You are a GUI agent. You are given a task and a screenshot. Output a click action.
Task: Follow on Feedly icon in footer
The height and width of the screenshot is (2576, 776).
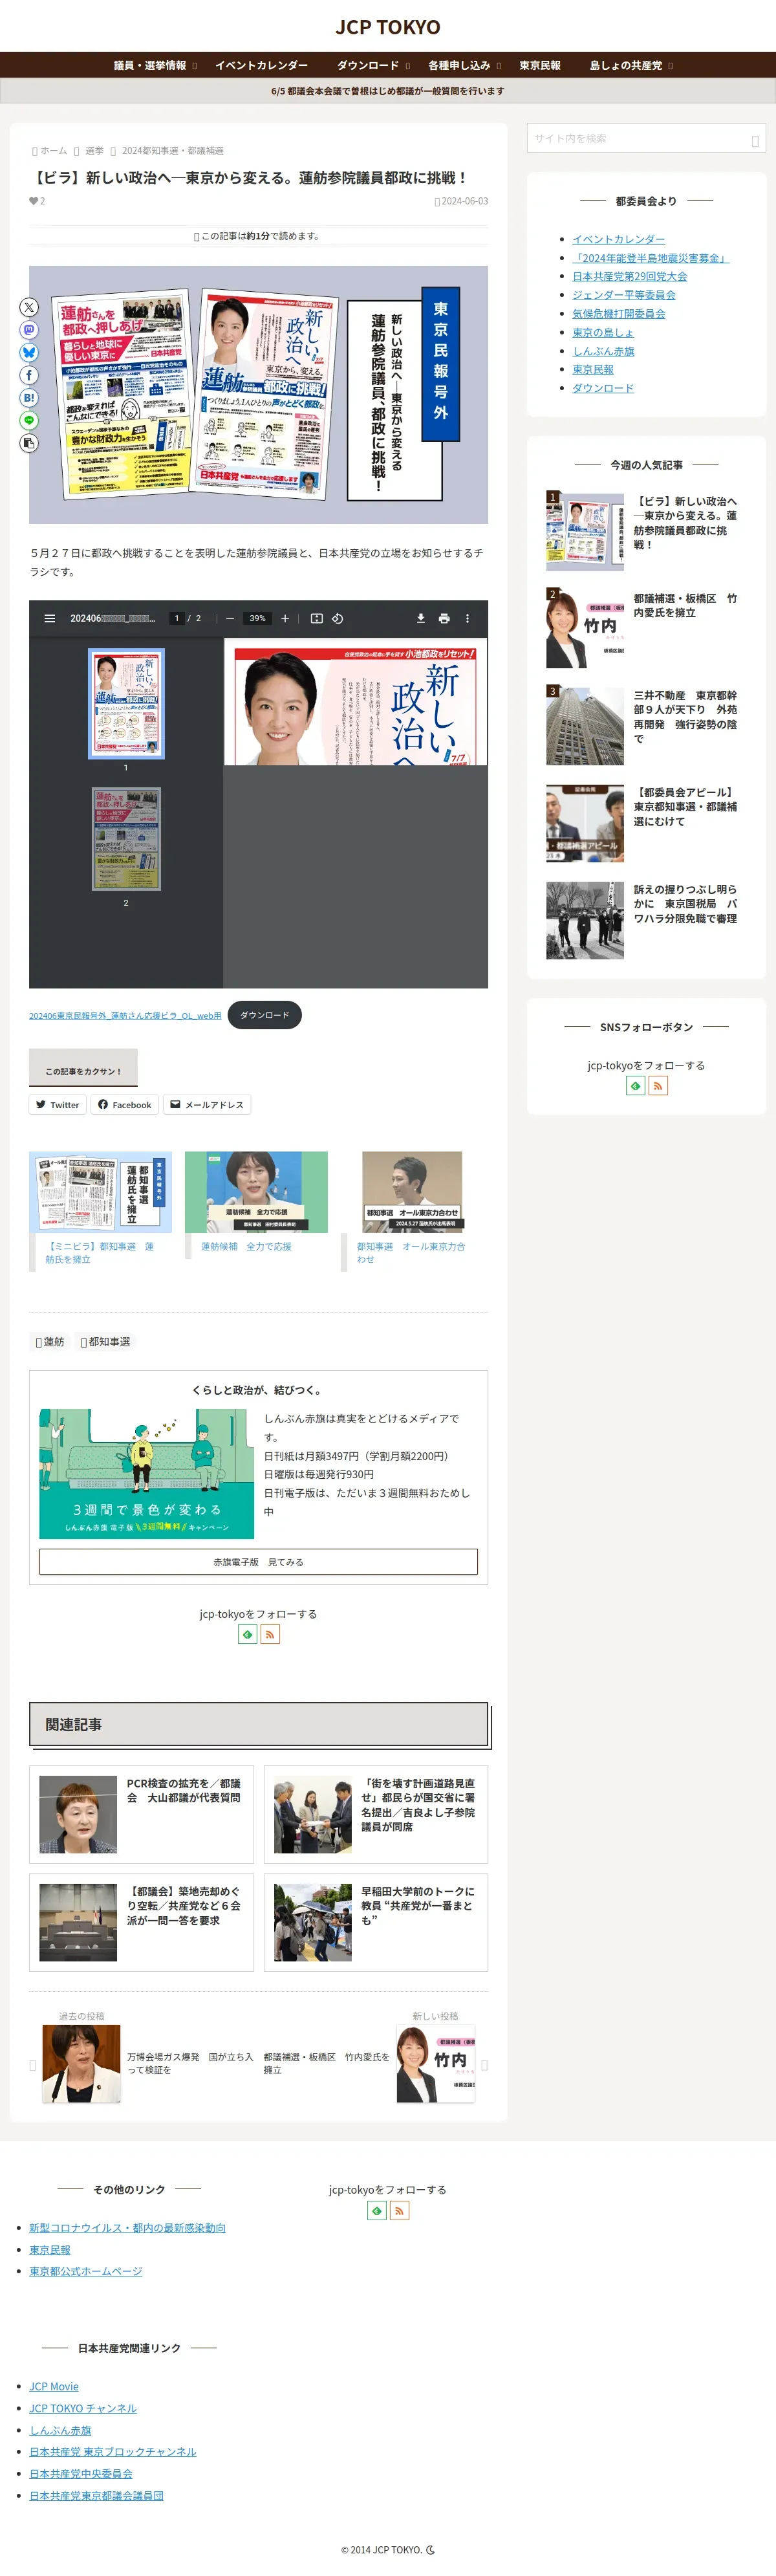tap(377, 2211)
